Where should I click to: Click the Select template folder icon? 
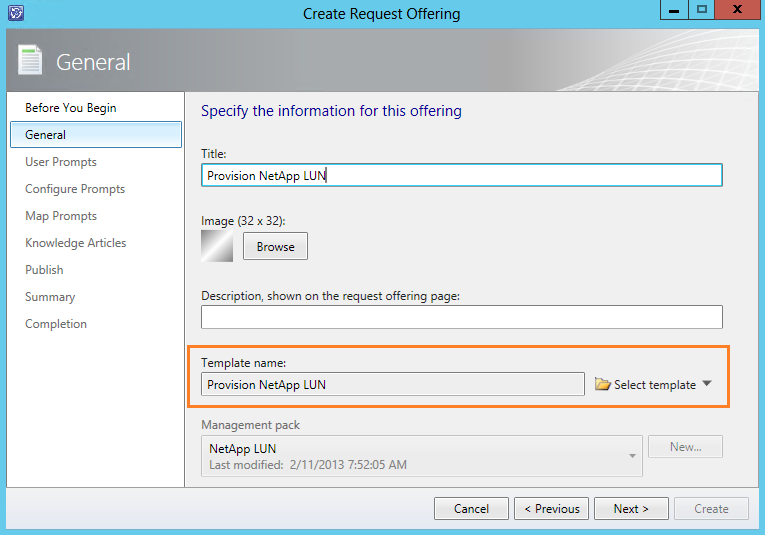point(603,384)
